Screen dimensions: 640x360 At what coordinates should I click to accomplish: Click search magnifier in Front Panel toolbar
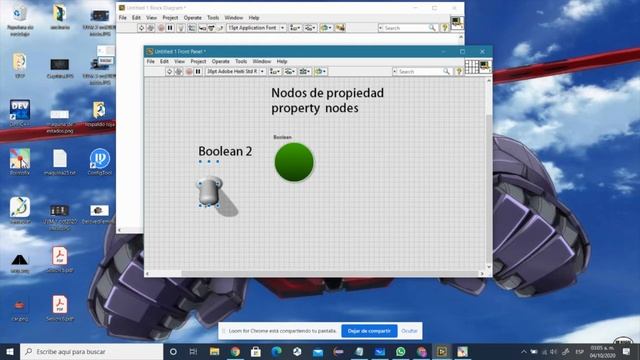tap(447, 71)
